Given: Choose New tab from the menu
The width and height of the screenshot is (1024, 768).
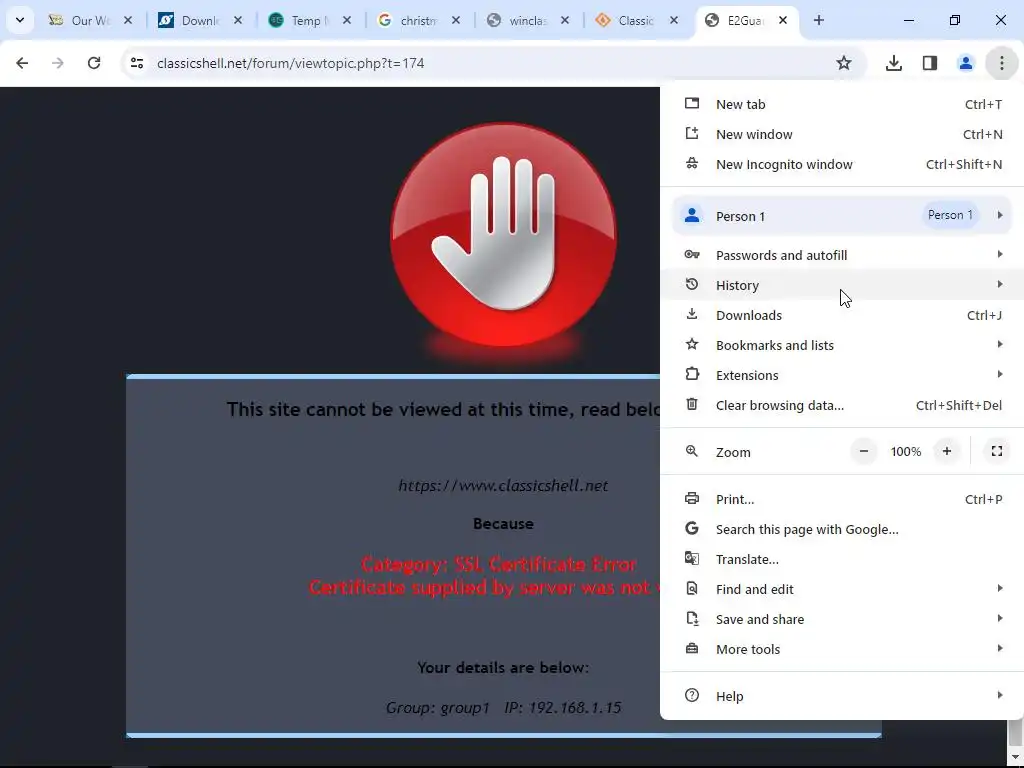Looking at the screenshot, I should tap(842, 104).
